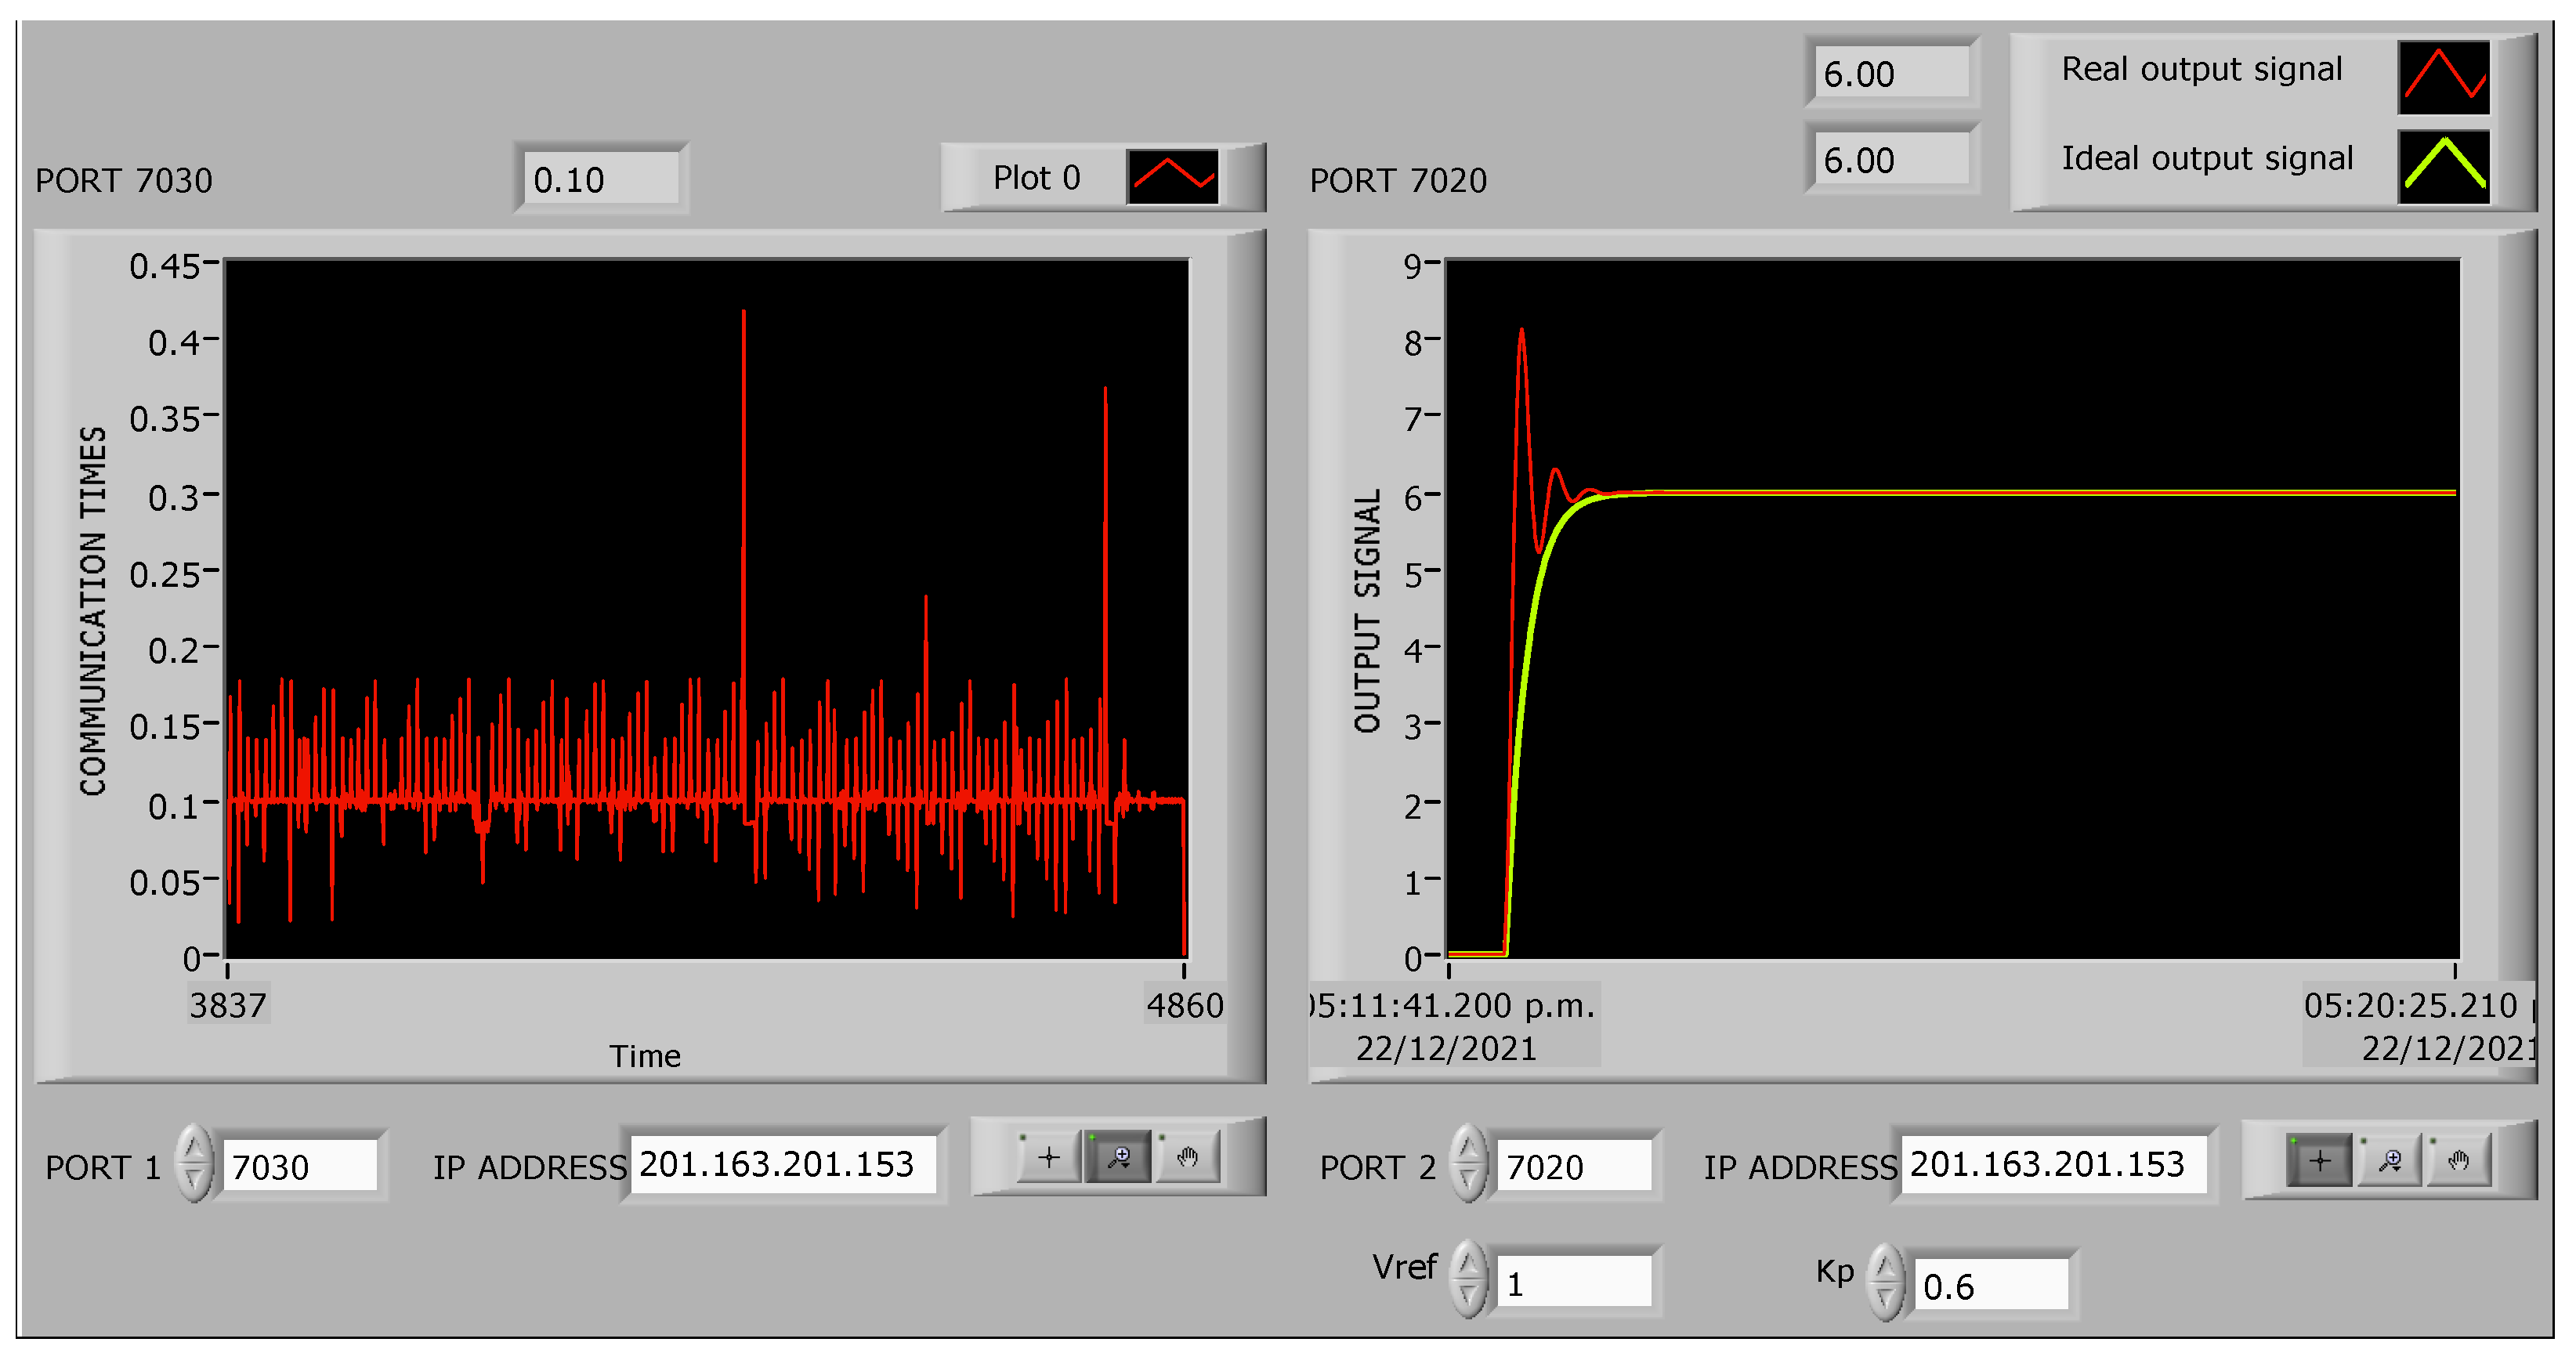Select pan hand tool on left graph palette

click(x=1187, y=1158)
